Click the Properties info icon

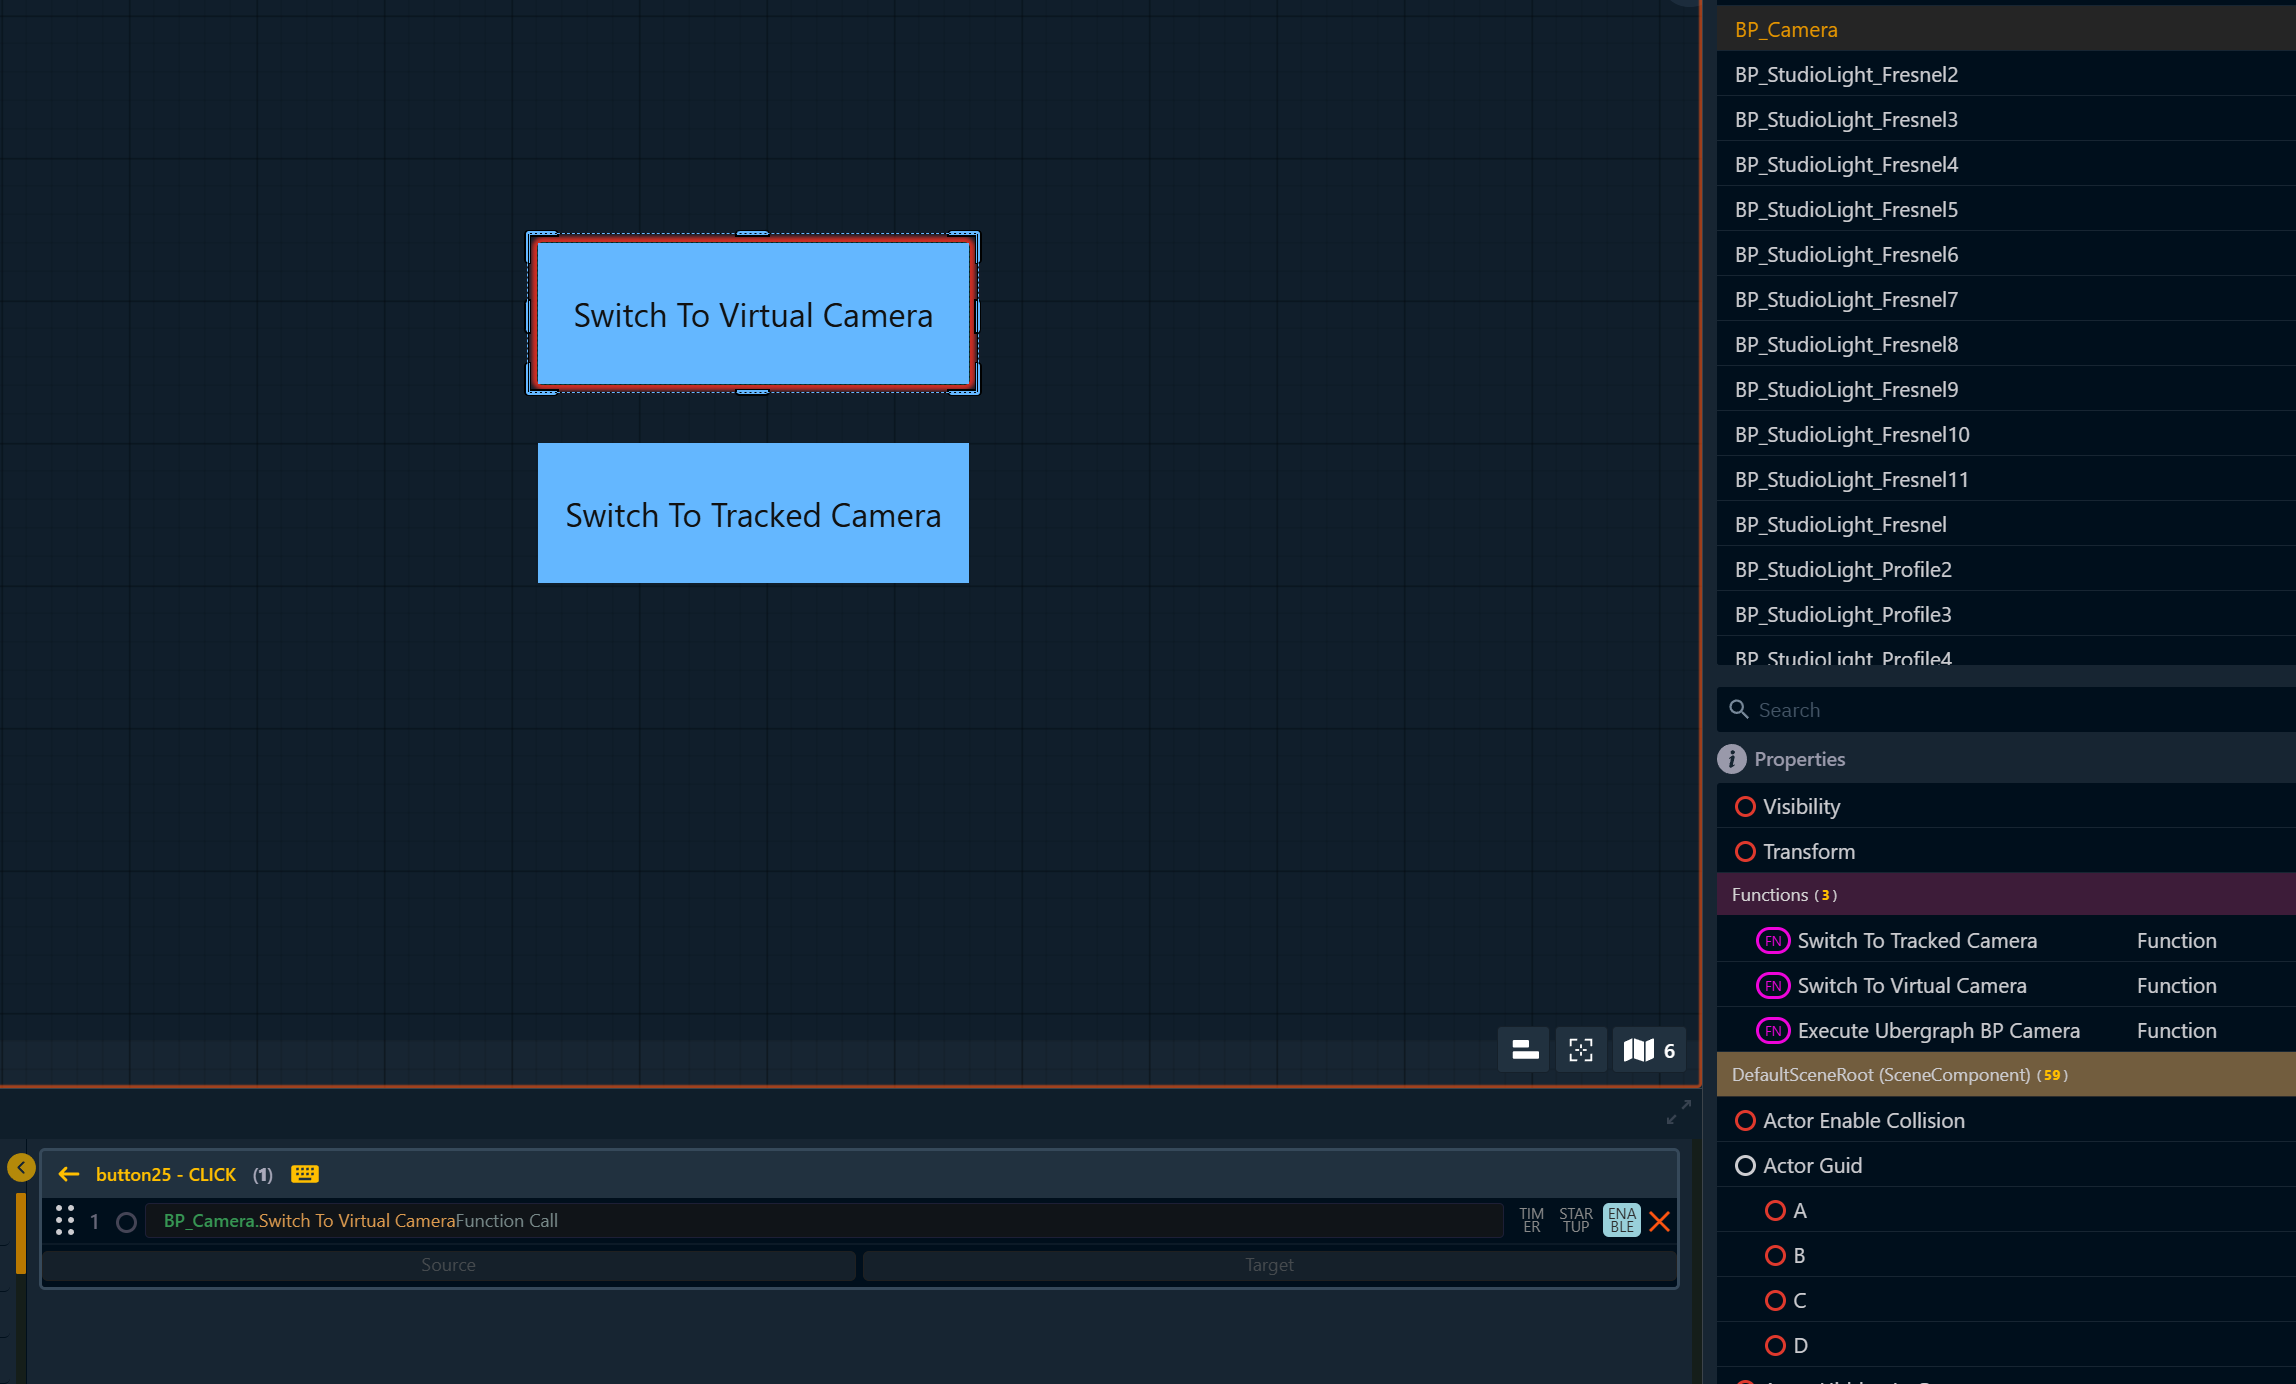point(1732,759)
